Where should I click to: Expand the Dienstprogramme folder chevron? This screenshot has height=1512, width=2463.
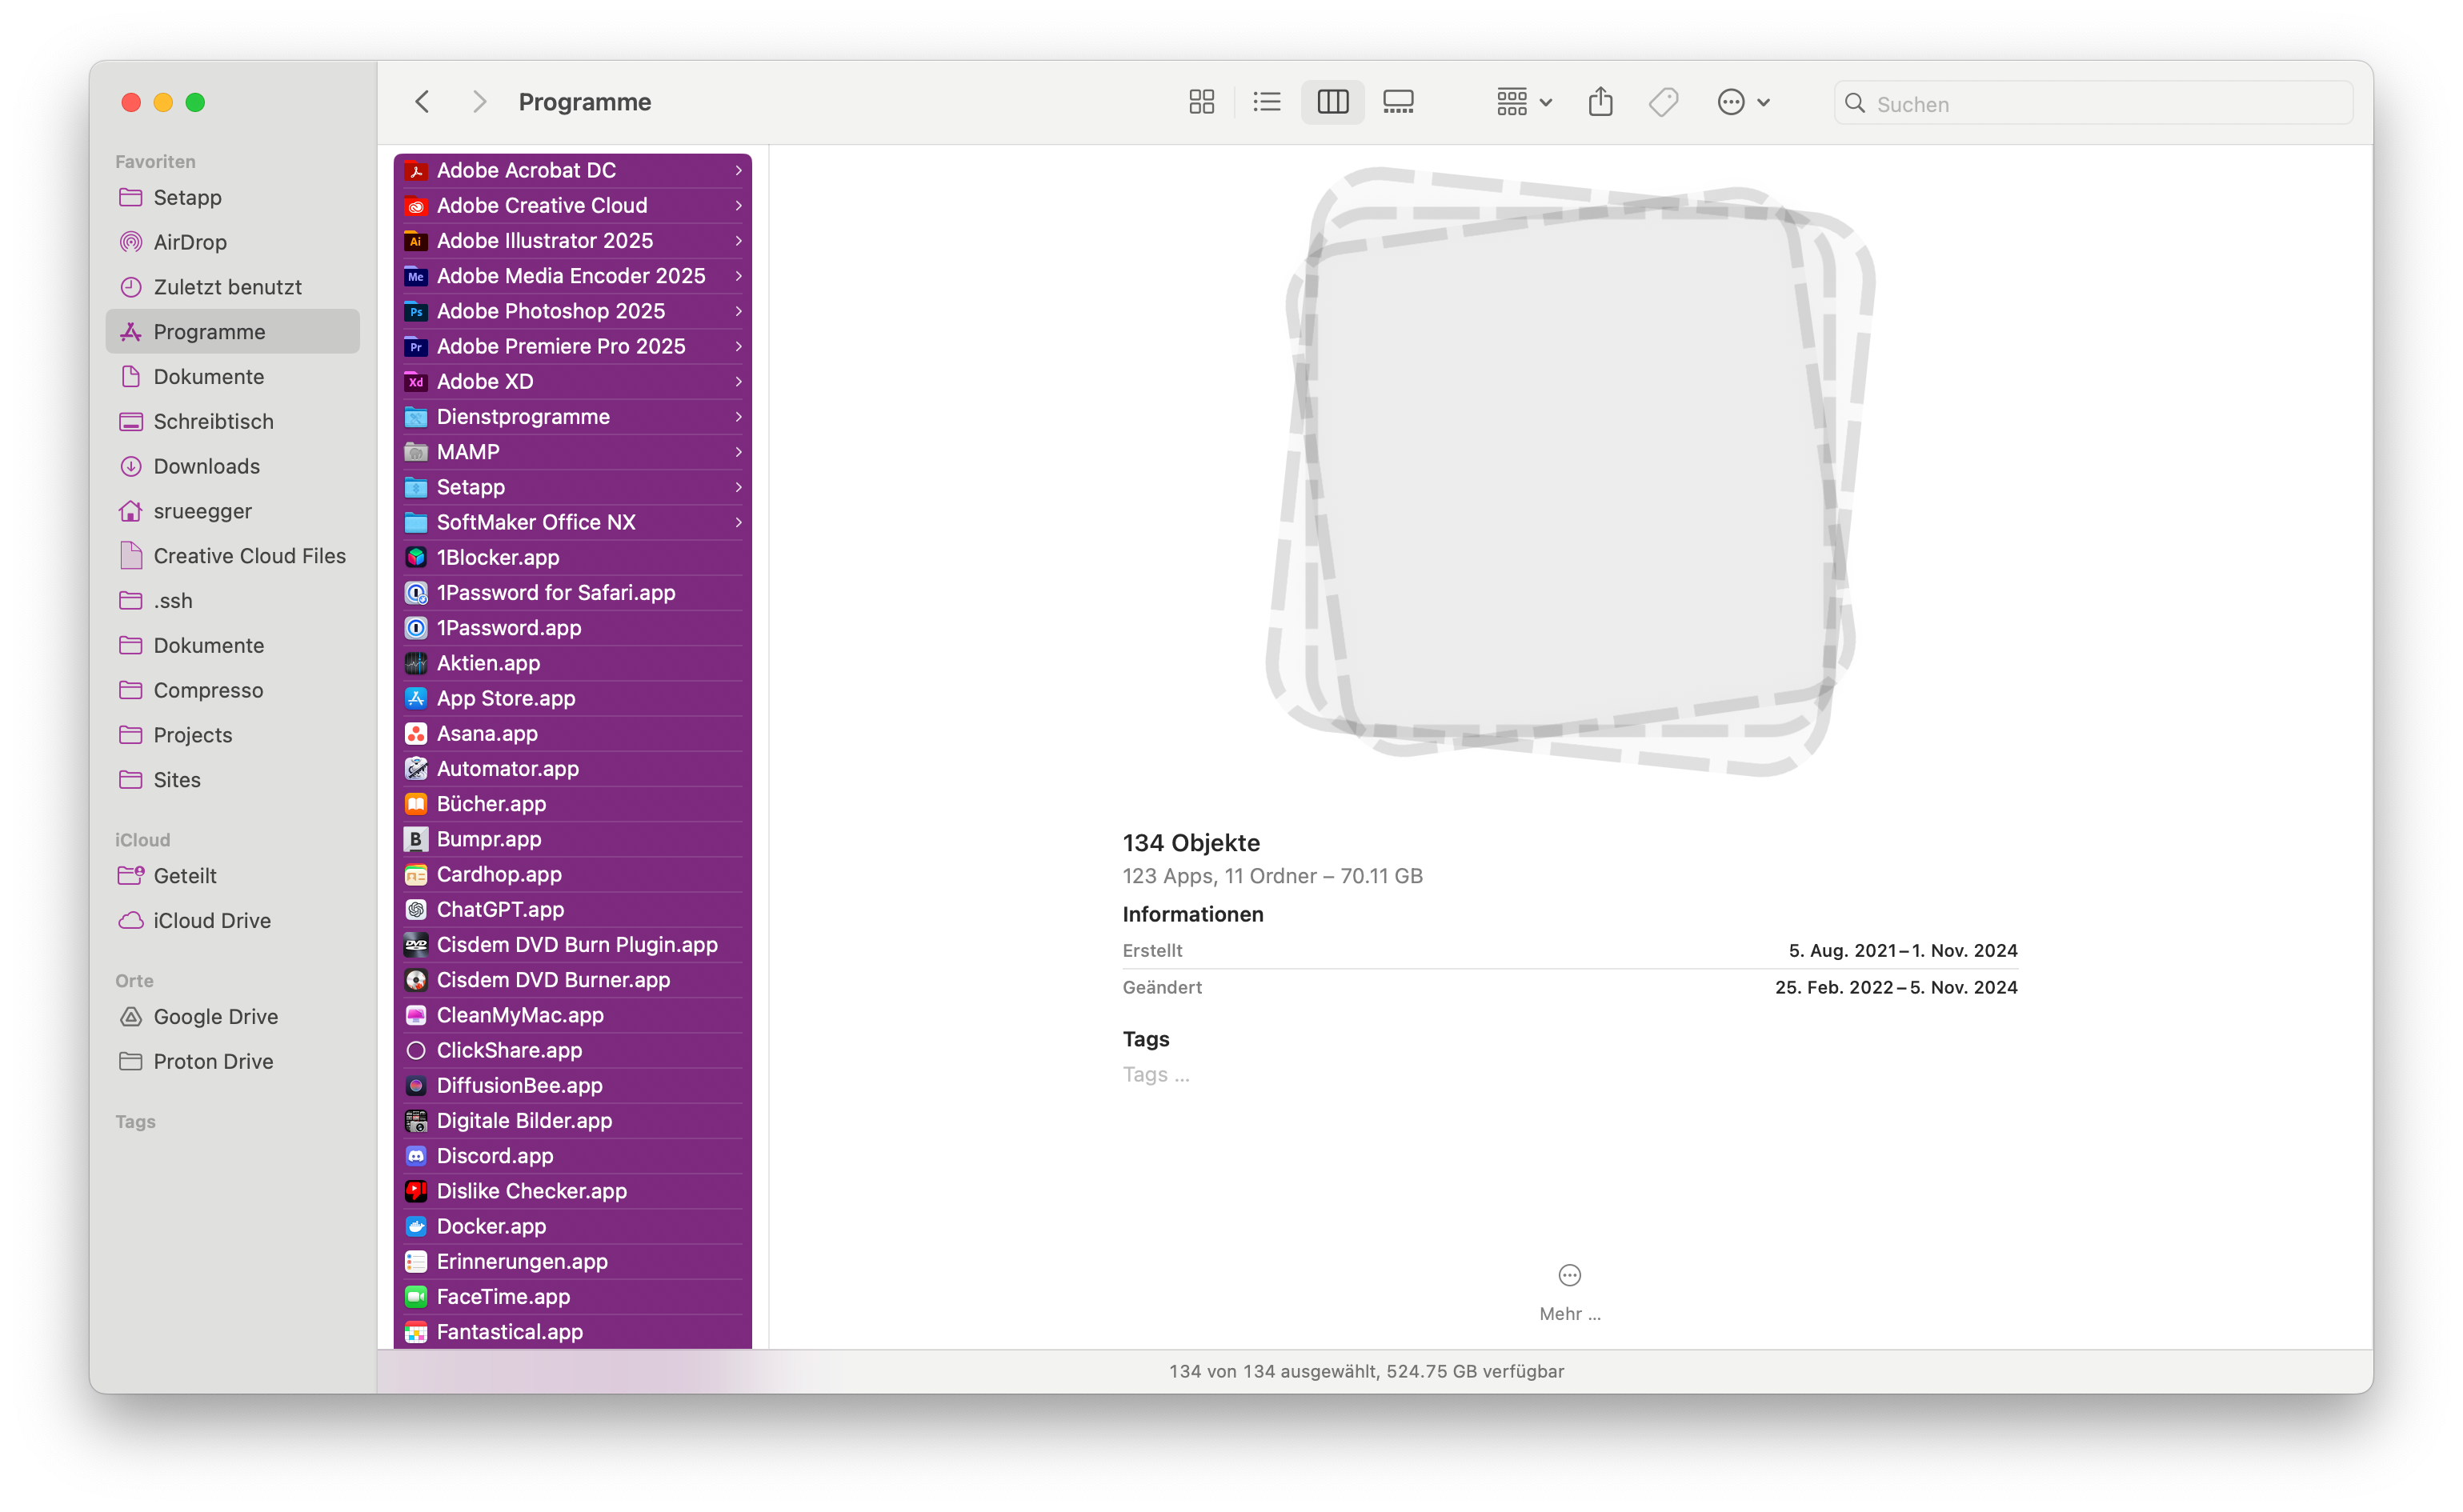pyautogui.click(x=738, y=416)
